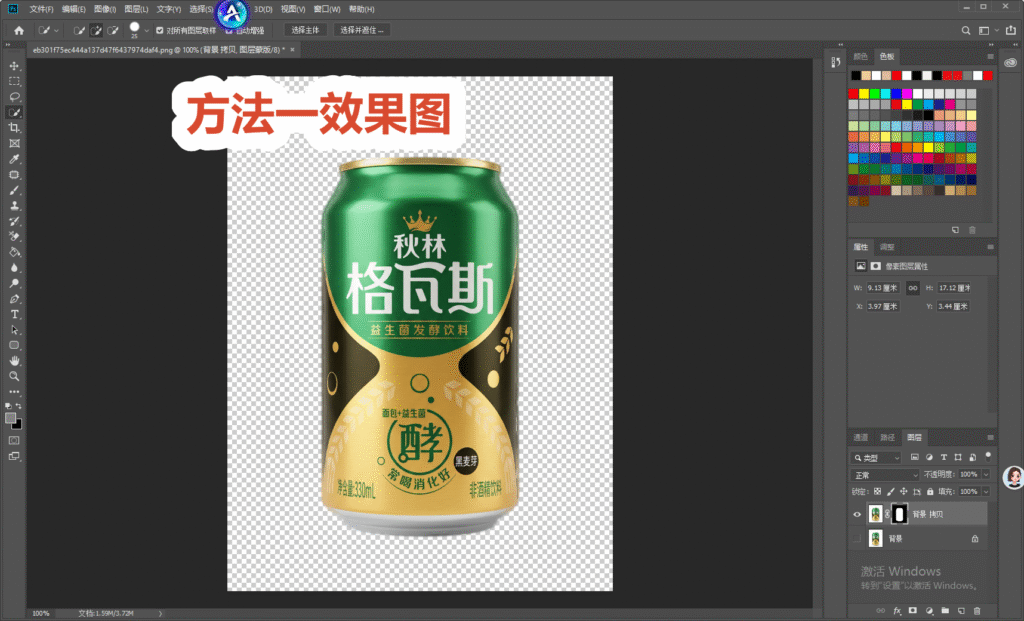The image size is (1024, 621).
Task: Open the blend mode 正常 dropdown
Action: coord(884,475)
